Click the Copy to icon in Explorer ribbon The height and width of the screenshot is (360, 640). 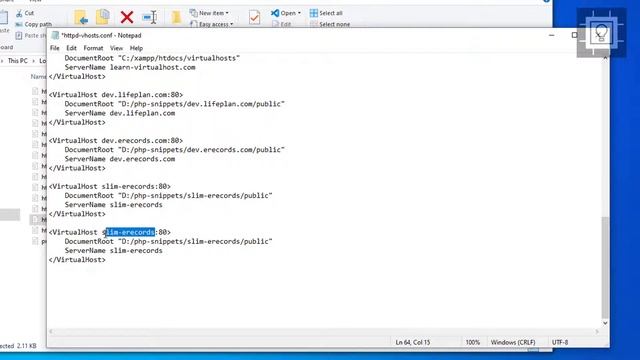pos(103,17)
